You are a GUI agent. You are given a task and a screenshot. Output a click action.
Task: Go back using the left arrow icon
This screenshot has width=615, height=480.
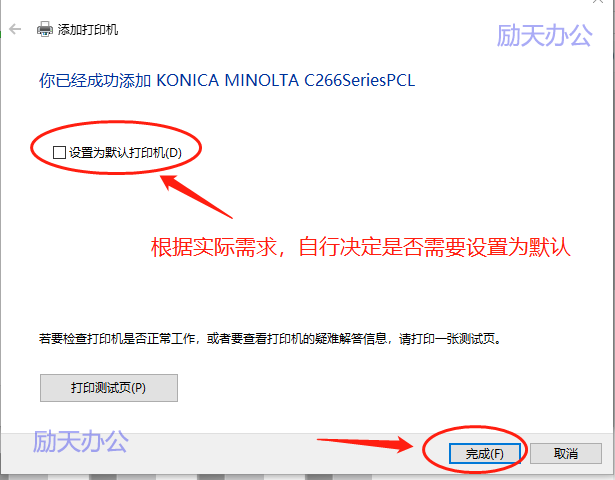pos(15,29)
